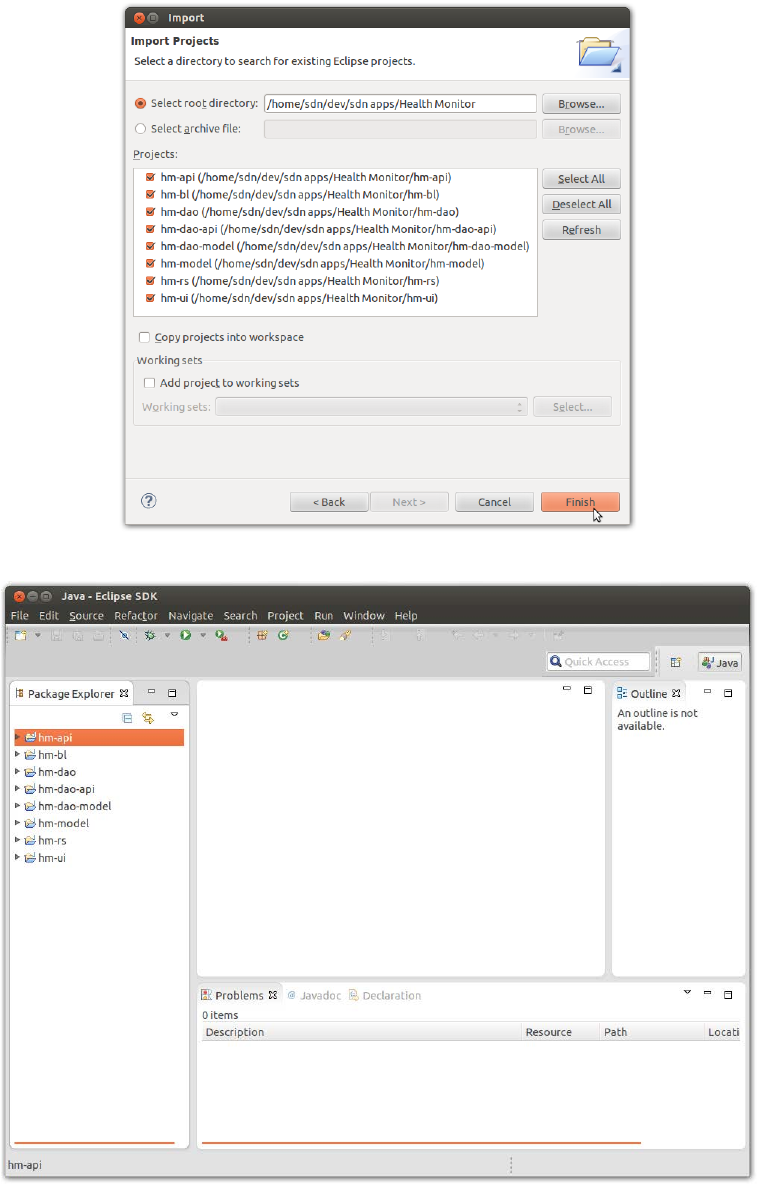Click the root directory path input field
This screenshot has height=1184, width=757.
point(400,103)
